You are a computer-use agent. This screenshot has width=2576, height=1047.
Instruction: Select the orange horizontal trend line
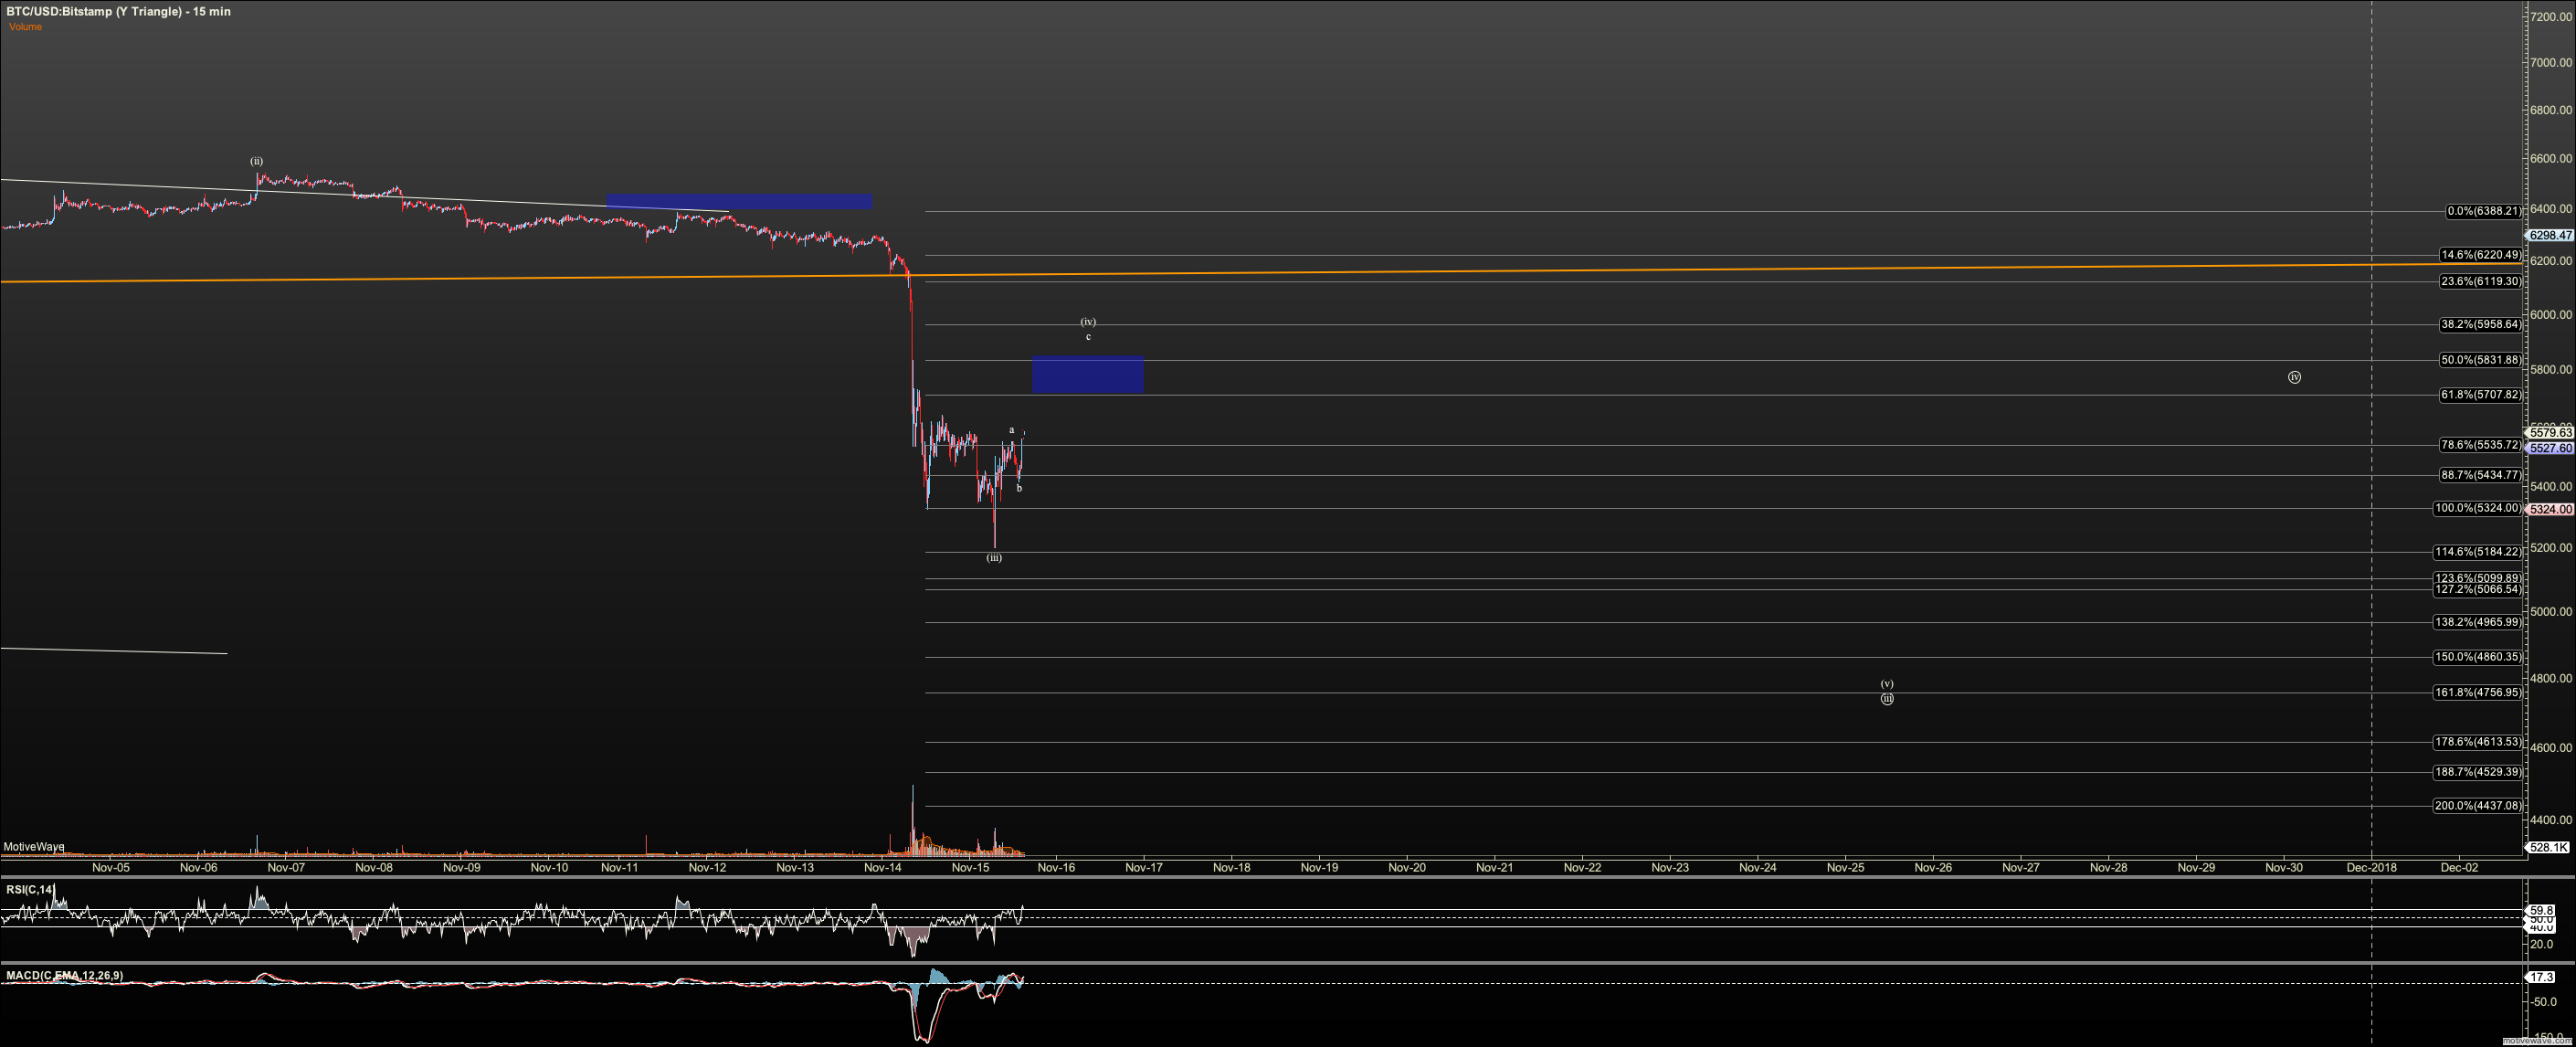point(1262,273)
